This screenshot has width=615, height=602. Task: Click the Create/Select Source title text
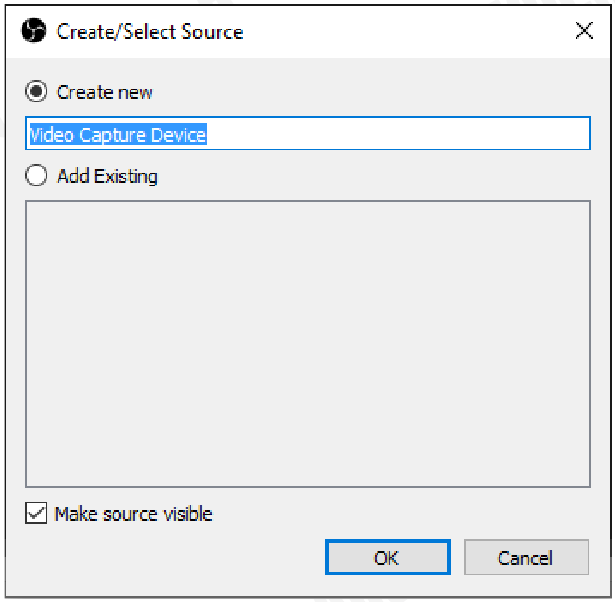pyautogui.click(x=150, y=31)
